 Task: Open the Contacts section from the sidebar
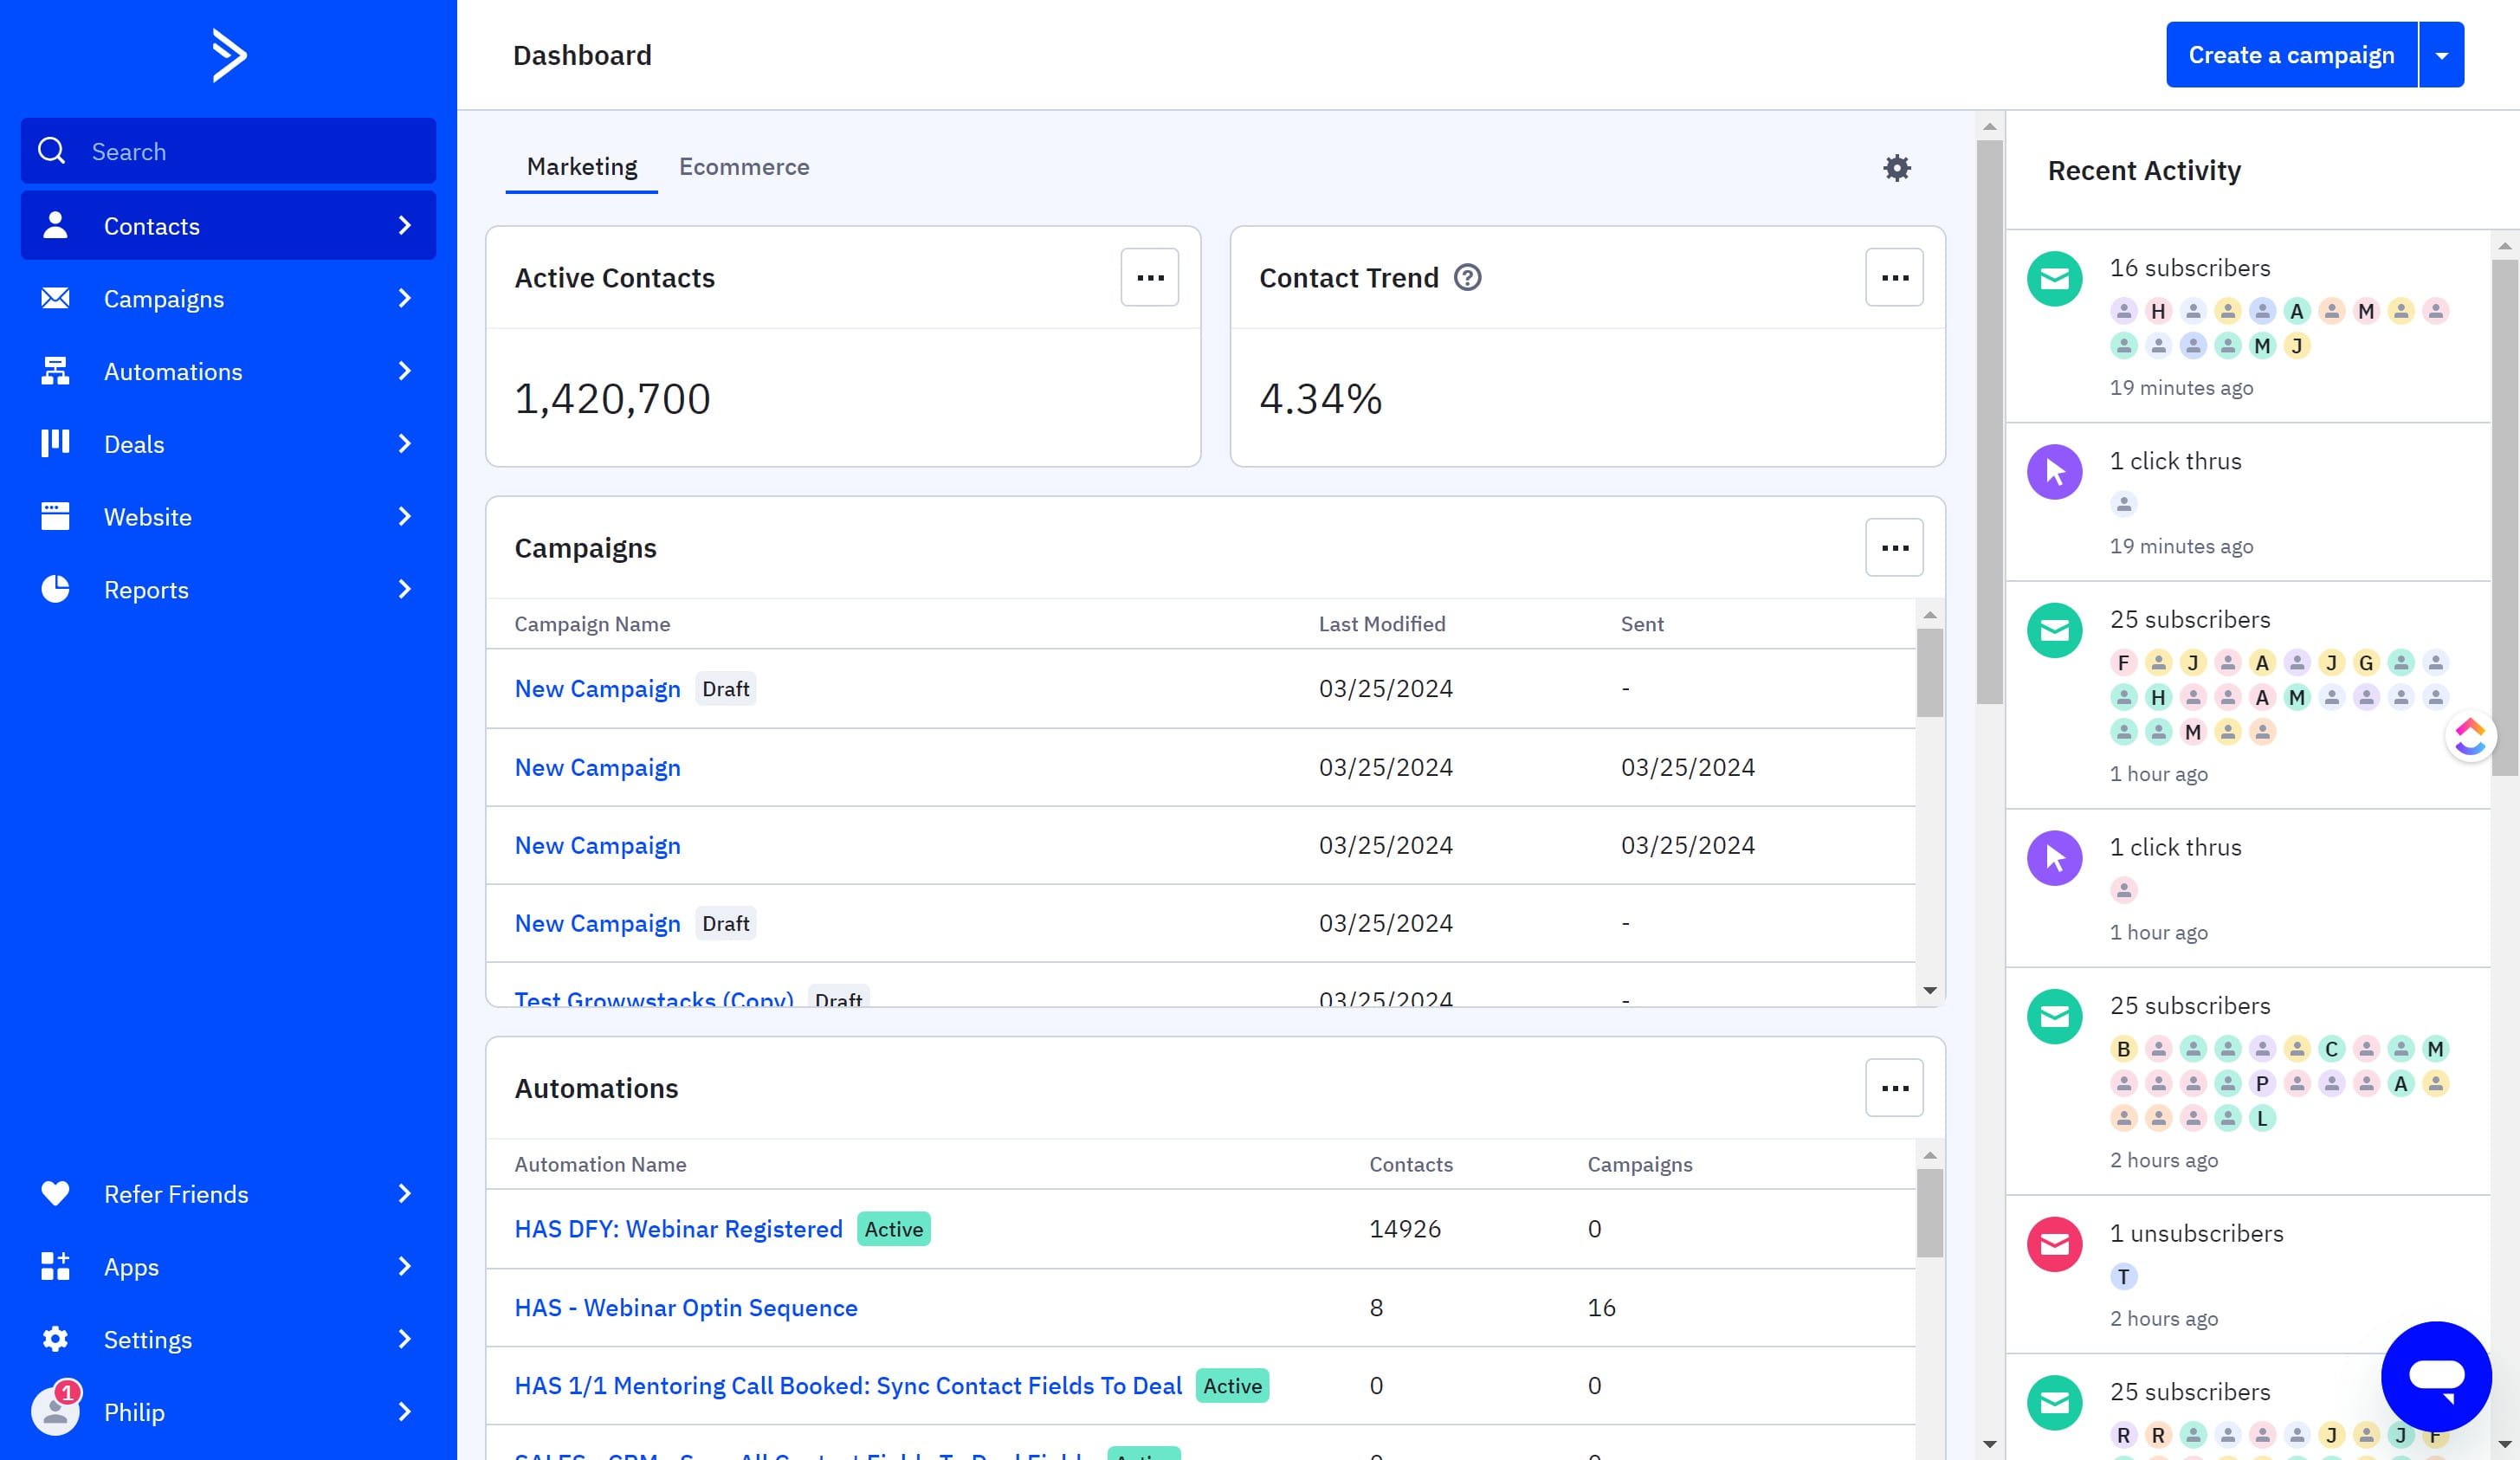pyautogui.click(x=151, y=225)
